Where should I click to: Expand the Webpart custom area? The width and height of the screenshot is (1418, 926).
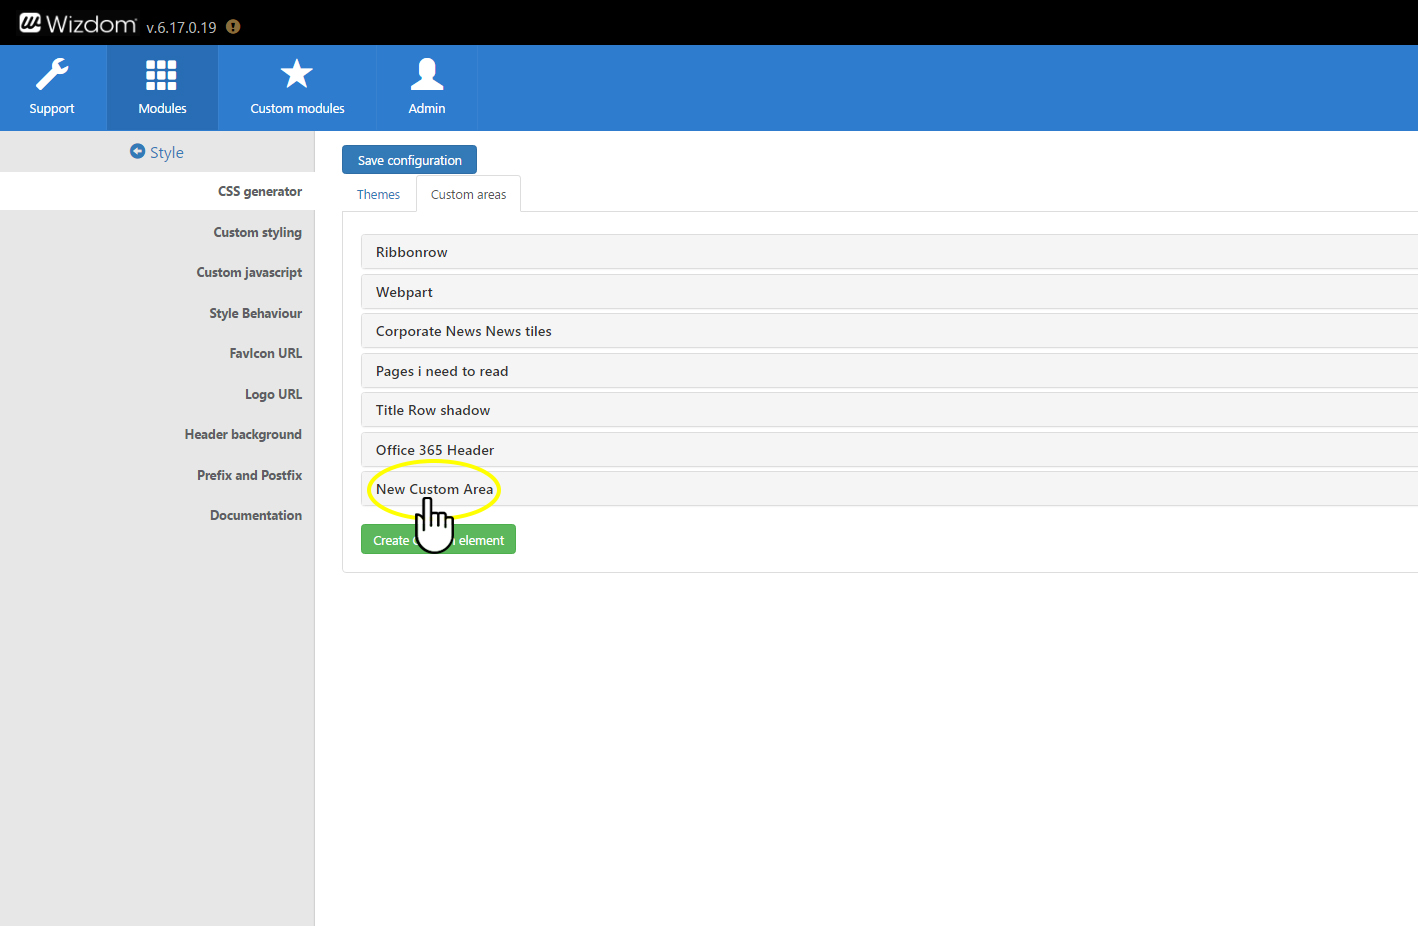point(404,292)
